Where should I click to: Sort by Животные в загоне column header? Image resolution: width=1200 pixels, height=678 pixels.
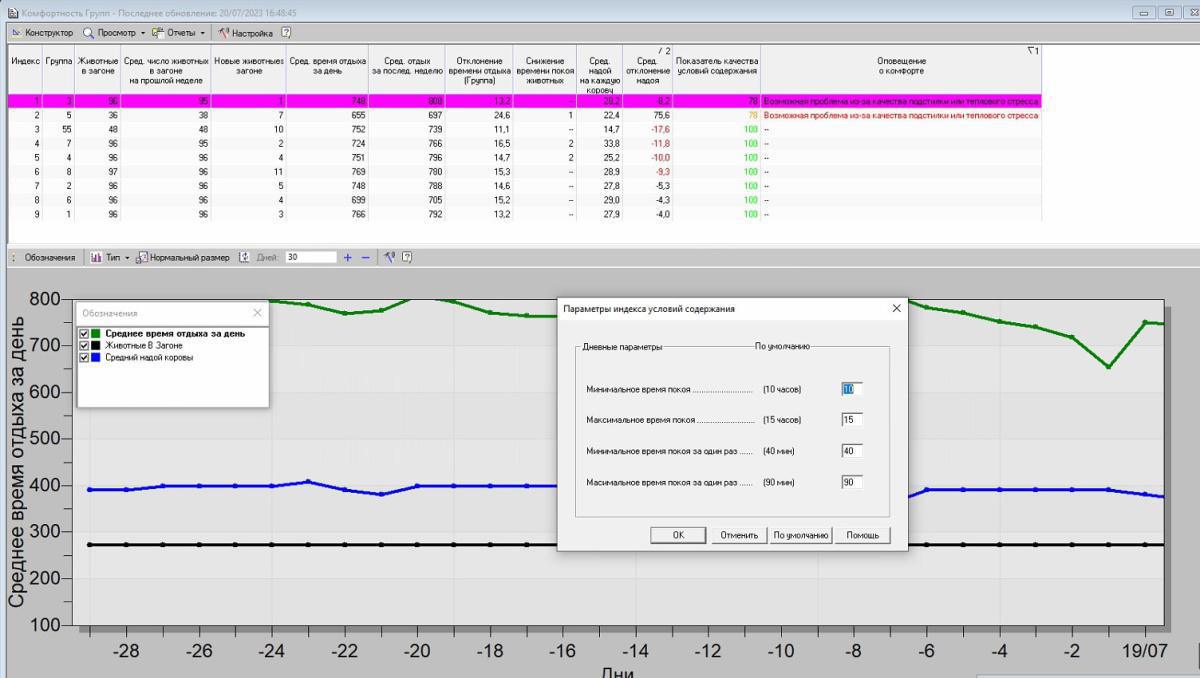pos(97,68)
